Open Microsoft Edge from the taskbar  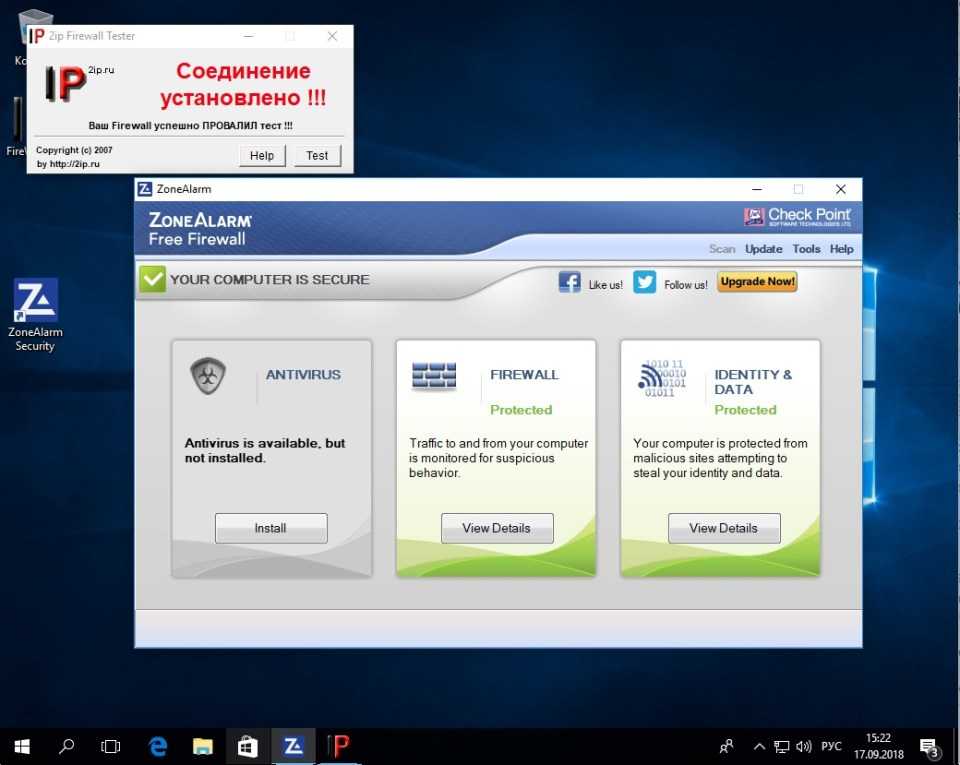point(158,746)
